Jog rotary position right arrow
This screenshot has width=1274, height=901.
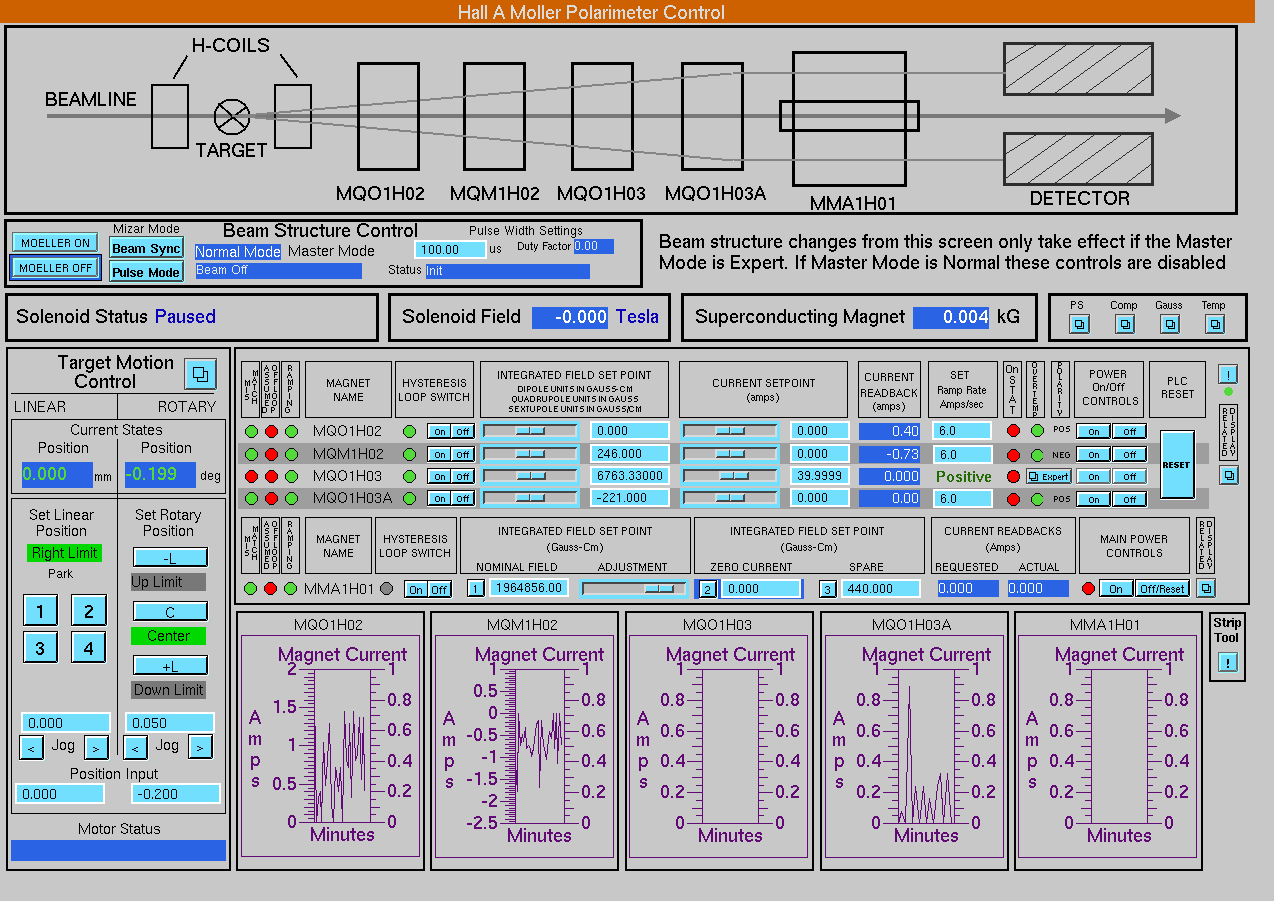[x=200, y=747]
